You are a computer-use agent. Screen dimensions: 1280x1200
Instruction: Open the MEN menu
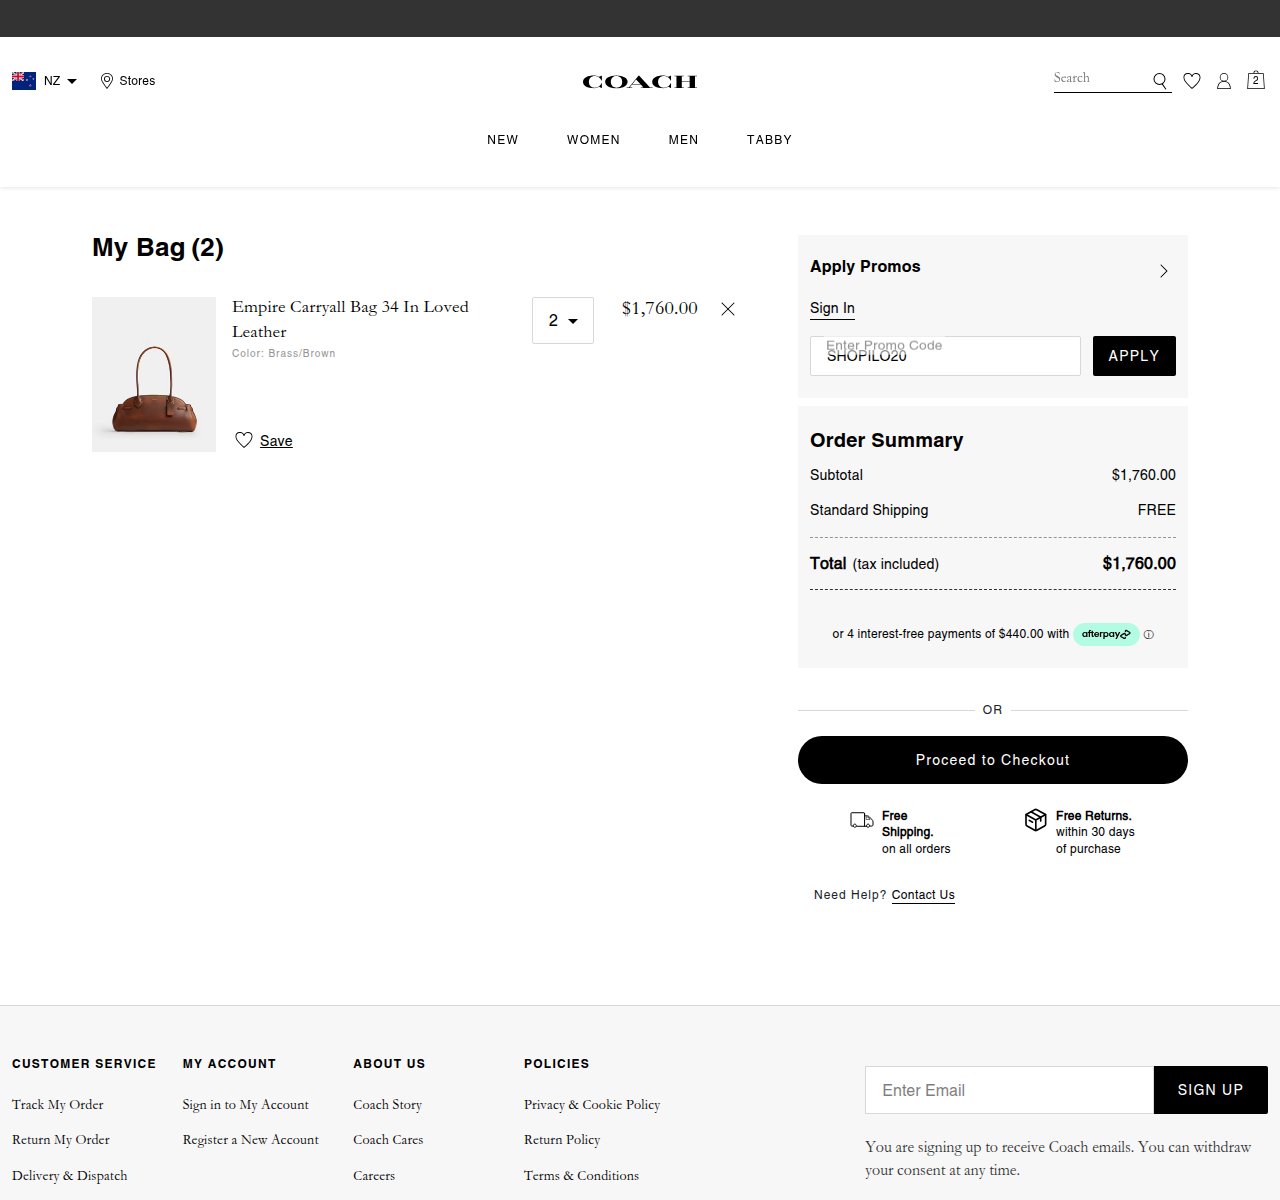tap(684, 140)
